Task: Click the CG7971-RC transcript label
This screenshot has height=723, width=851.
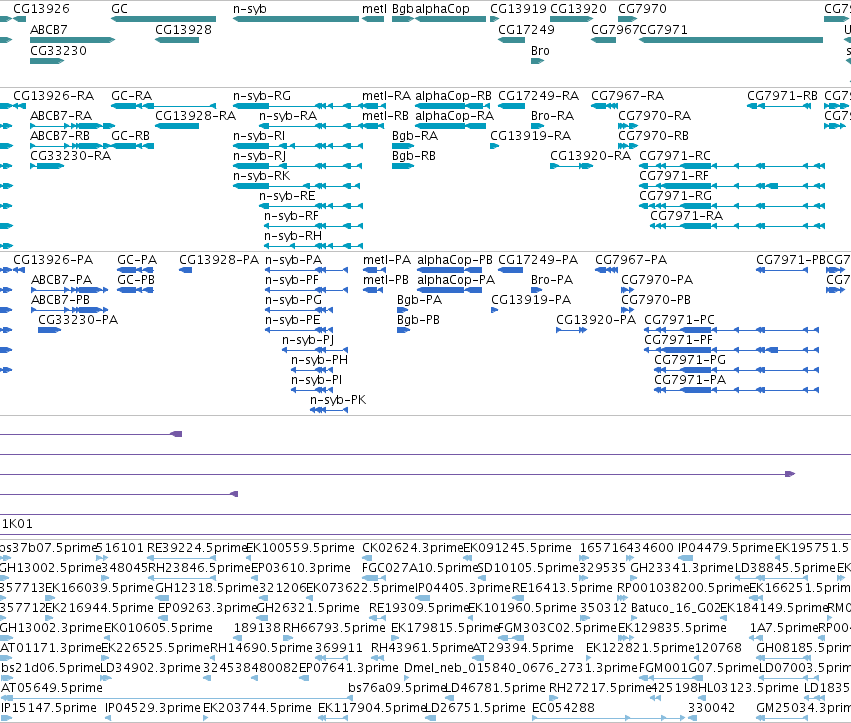Action: coord(675,156)
